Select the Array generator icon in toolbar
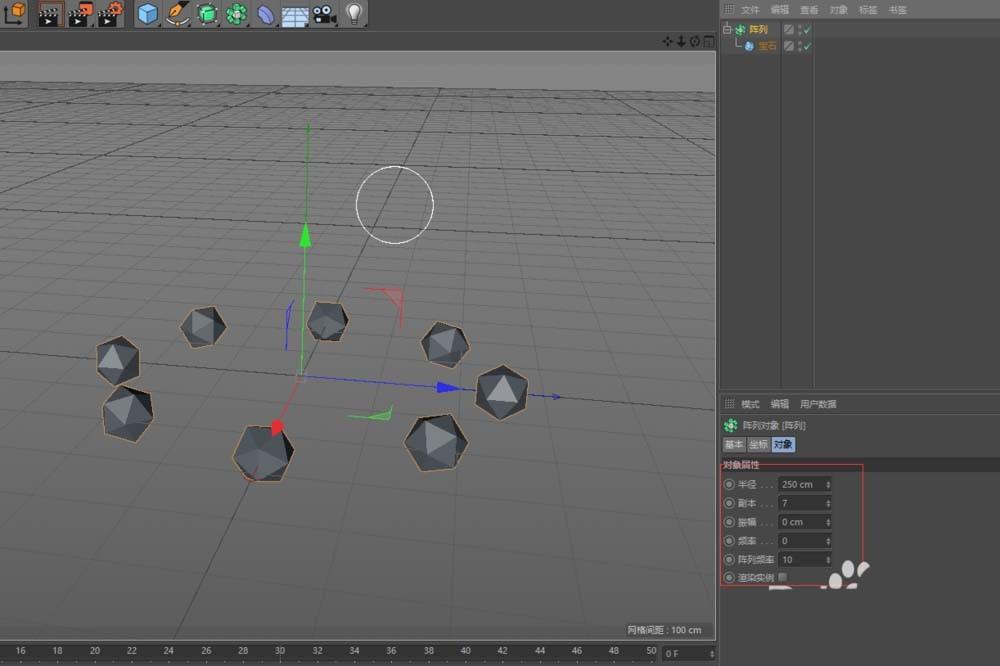This screenshot has width=1000, height=666. pos(234,14)
